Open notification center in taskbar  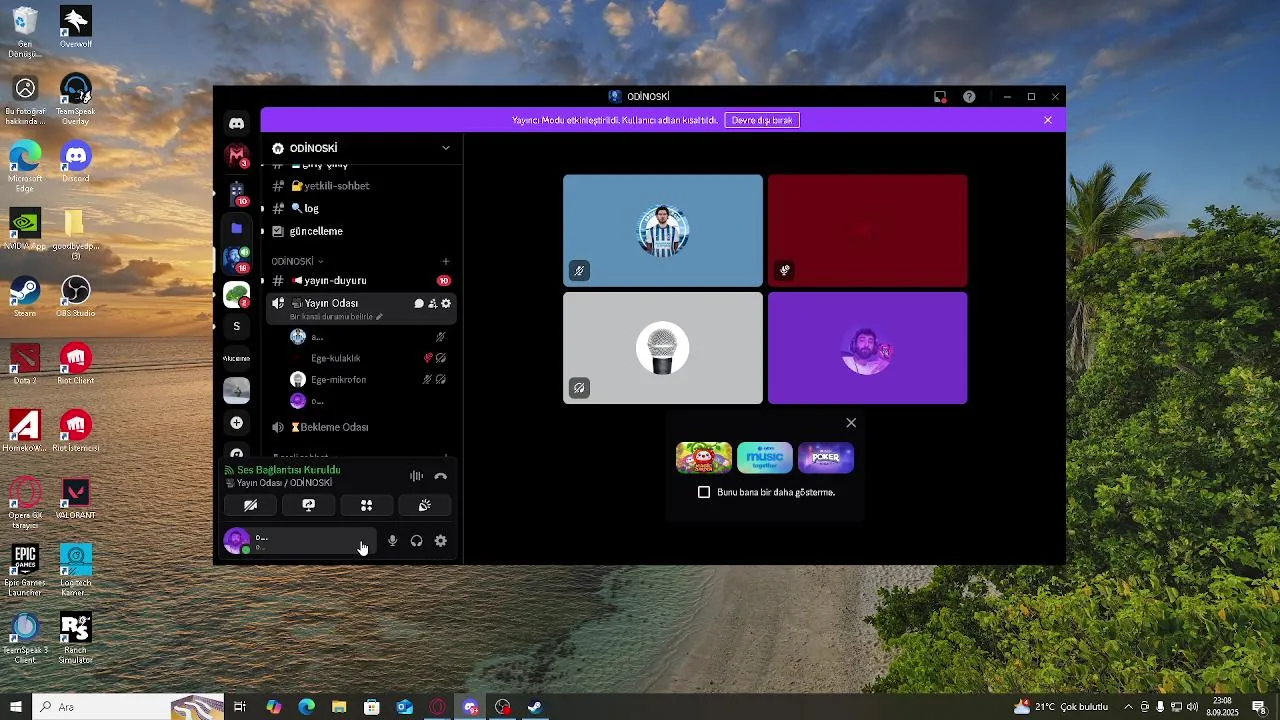(x=1259, y=707)
